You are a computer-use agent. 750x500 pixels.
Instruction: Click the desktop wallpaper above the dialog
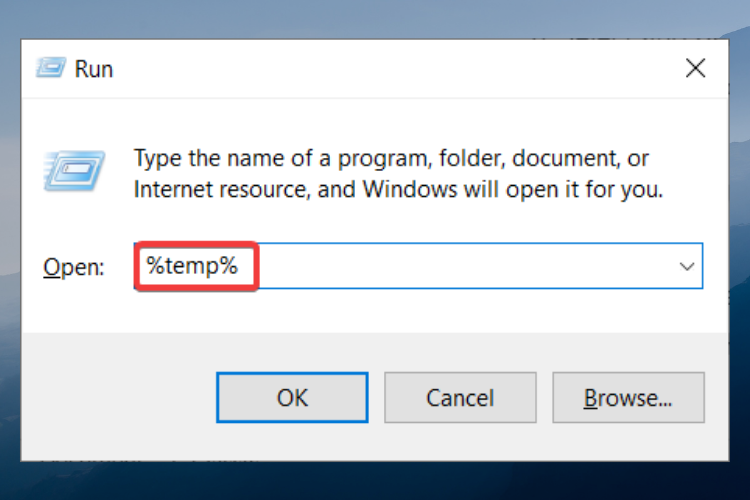375,19
